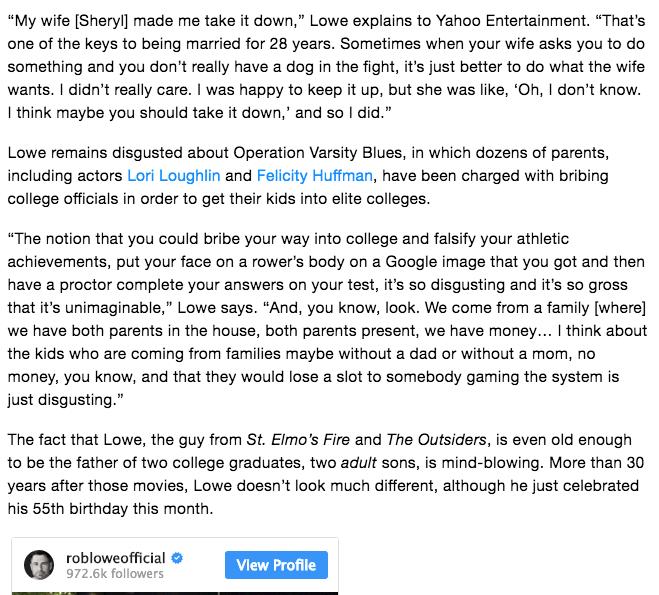Click the View Profile button
The width and height of the screenshot is (659, 595).
click(x=276, y=565)
